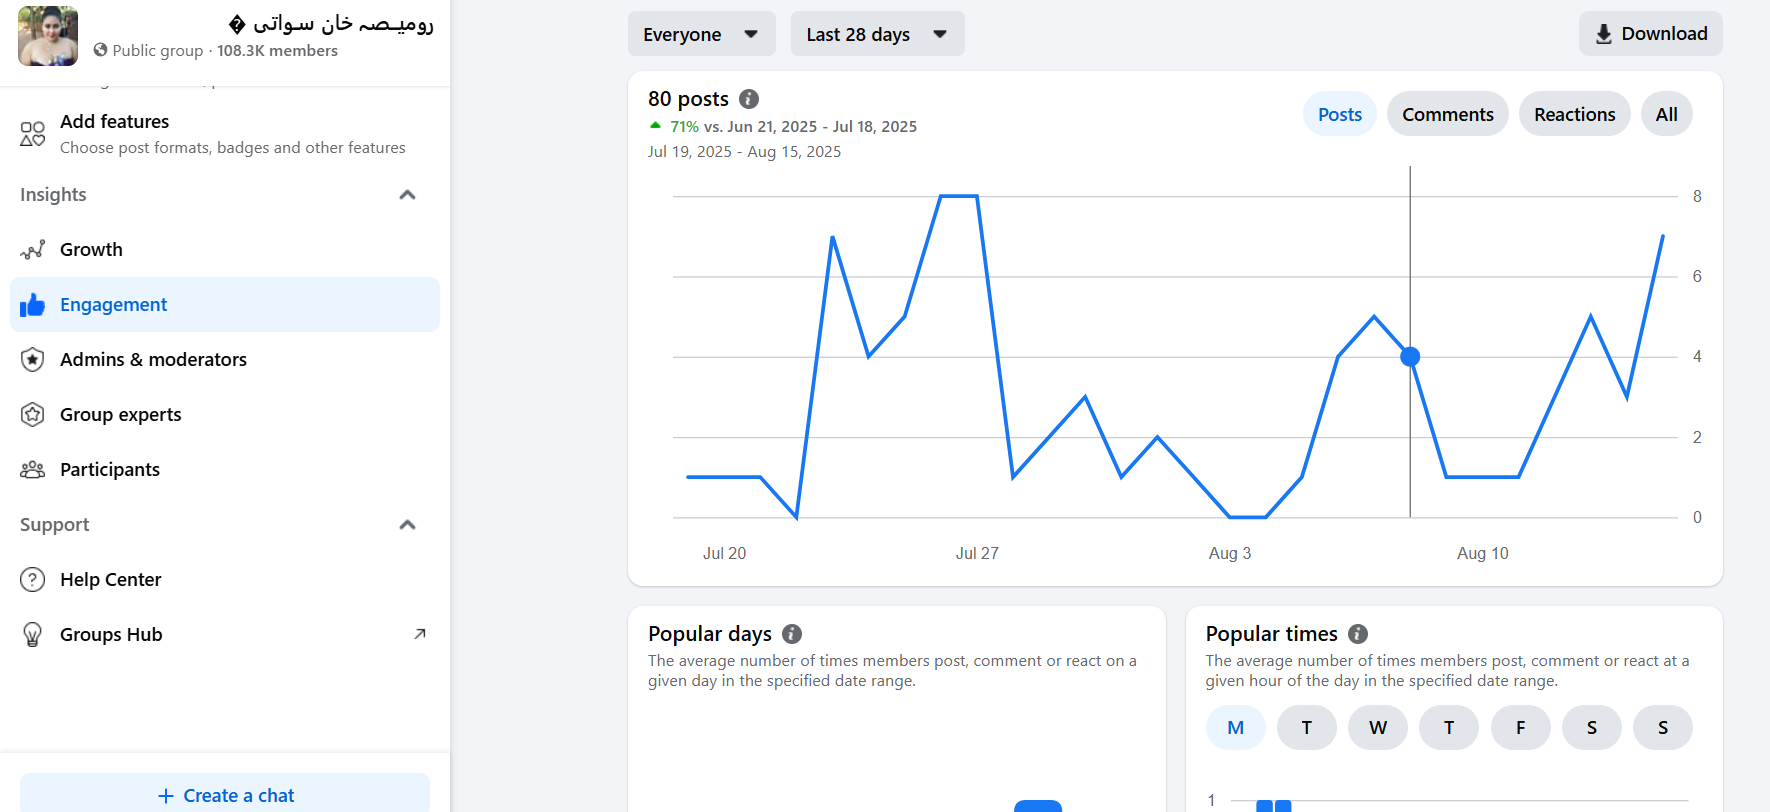Click the Groups Hub lightbulb icon

pos(33,634)
